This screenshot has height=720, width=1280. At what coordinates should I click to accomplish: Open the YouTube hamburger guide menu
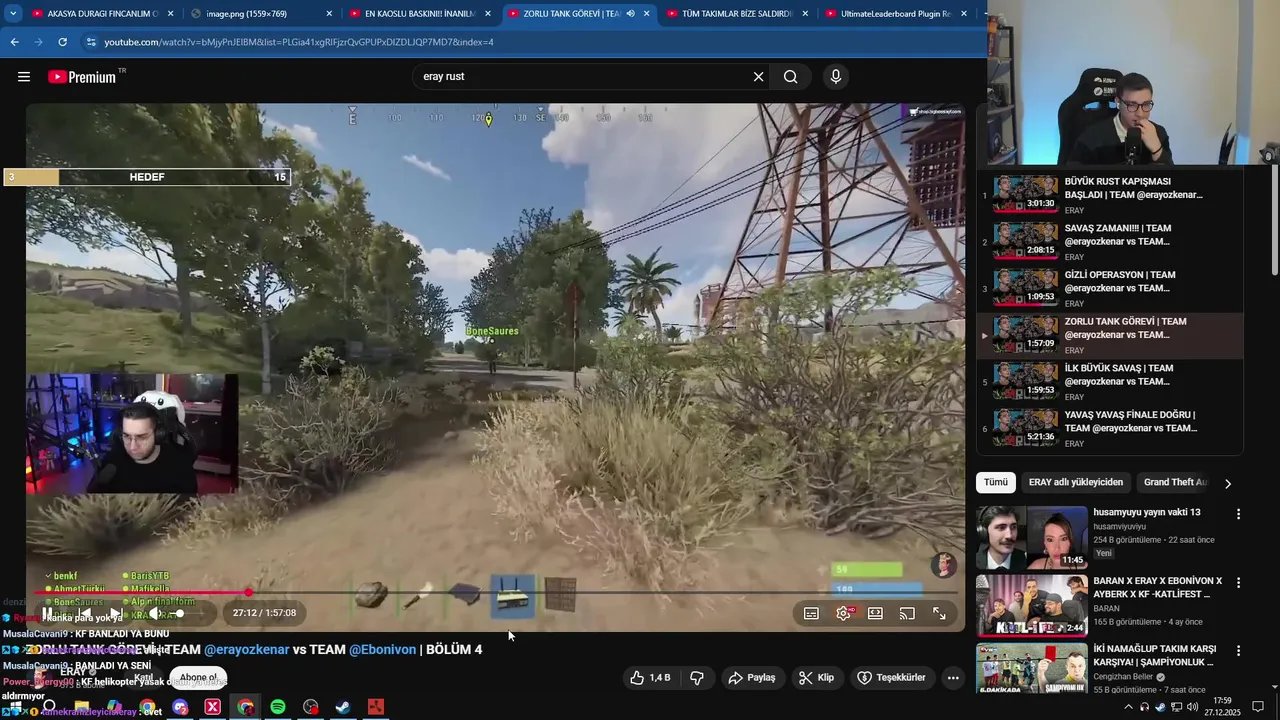point(24,77)
